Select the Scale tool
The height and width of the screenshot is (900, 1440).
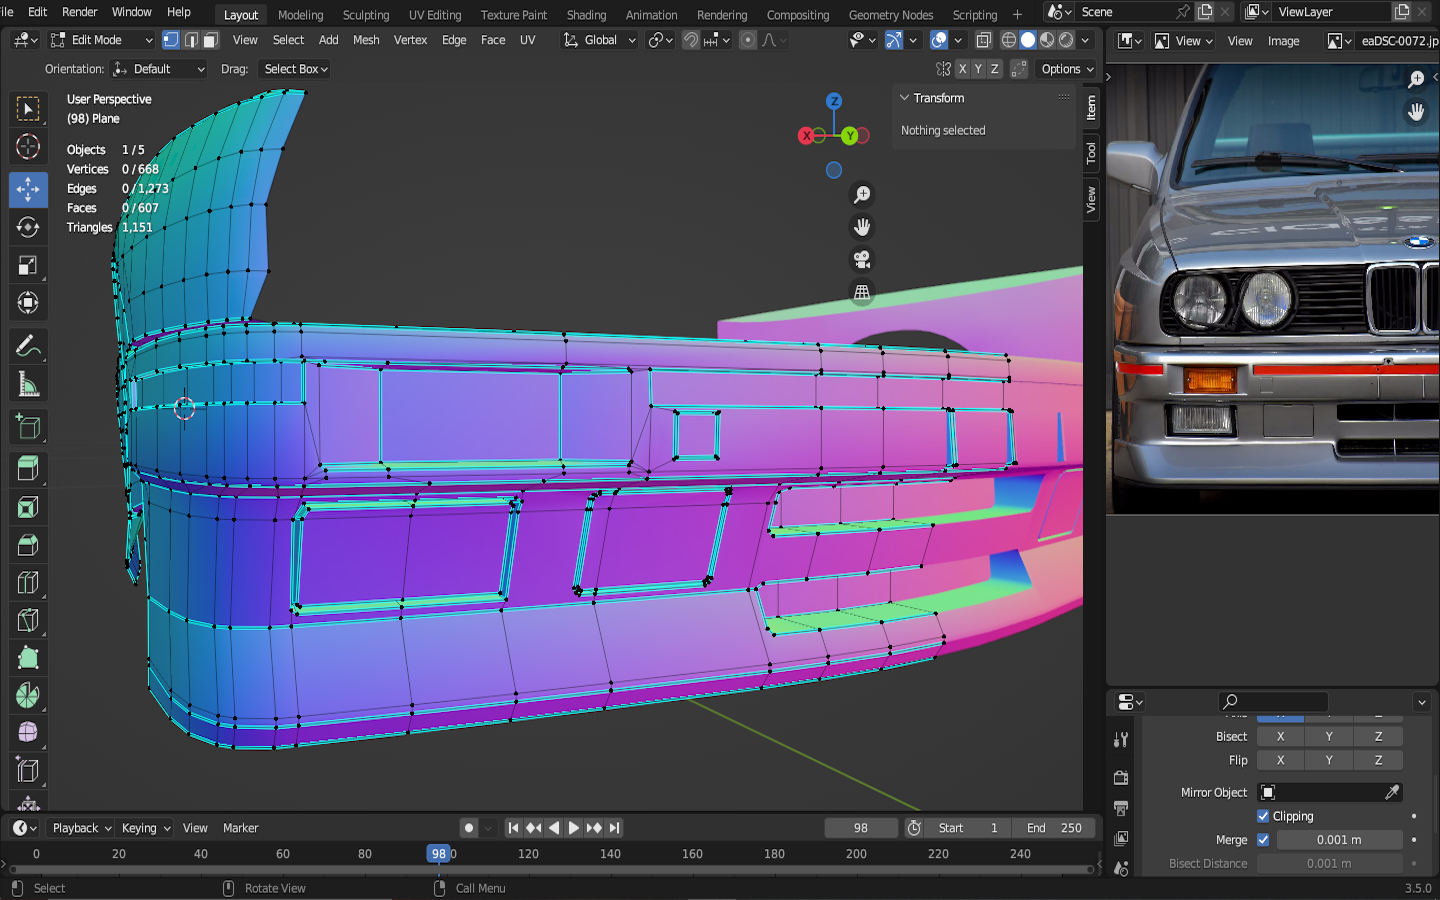pos(28,265)
